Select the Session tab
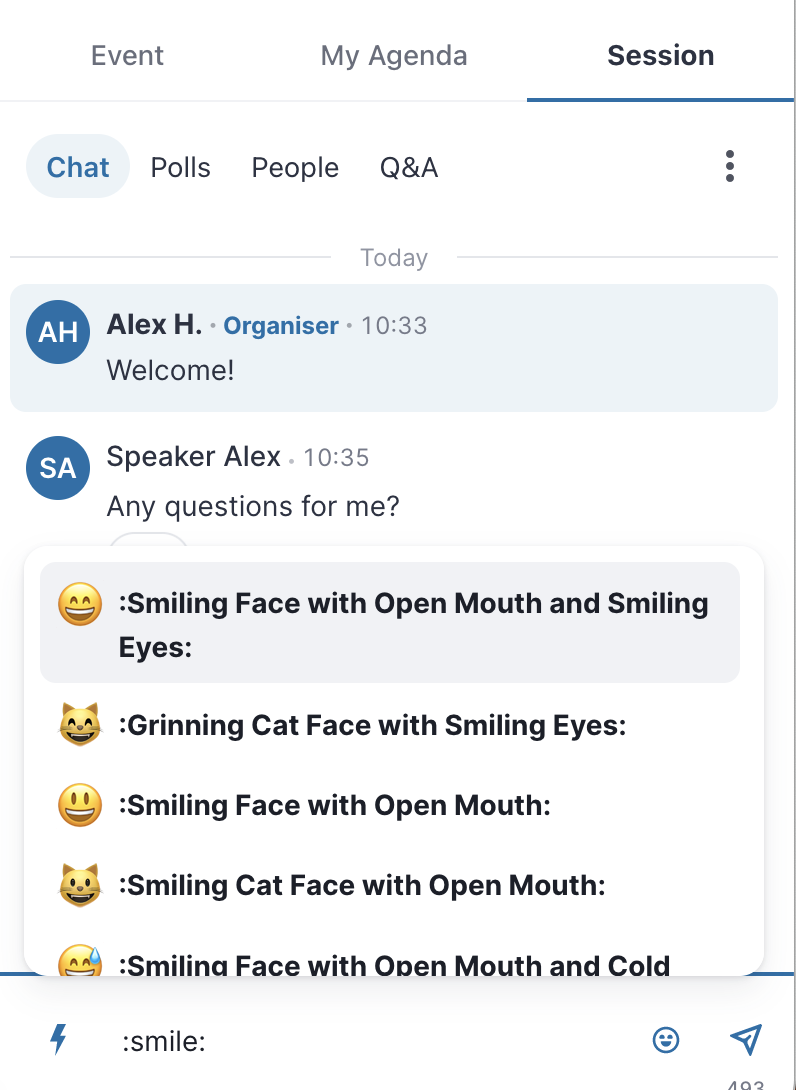The image size is (796, 1090). [x=660, y=56]
